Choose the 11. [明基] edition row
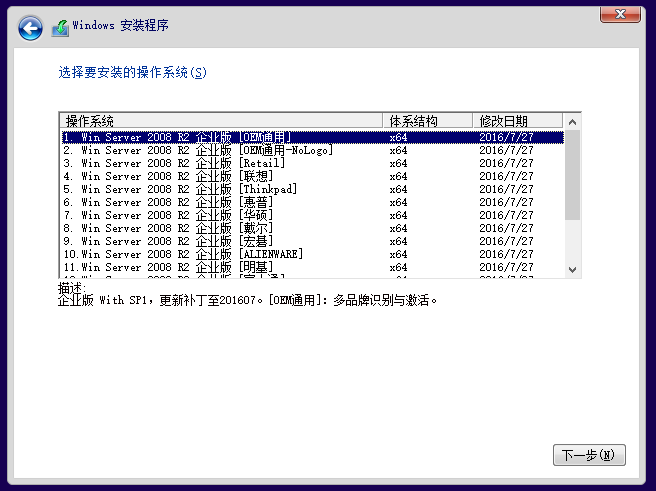 (x=313, y=267)
